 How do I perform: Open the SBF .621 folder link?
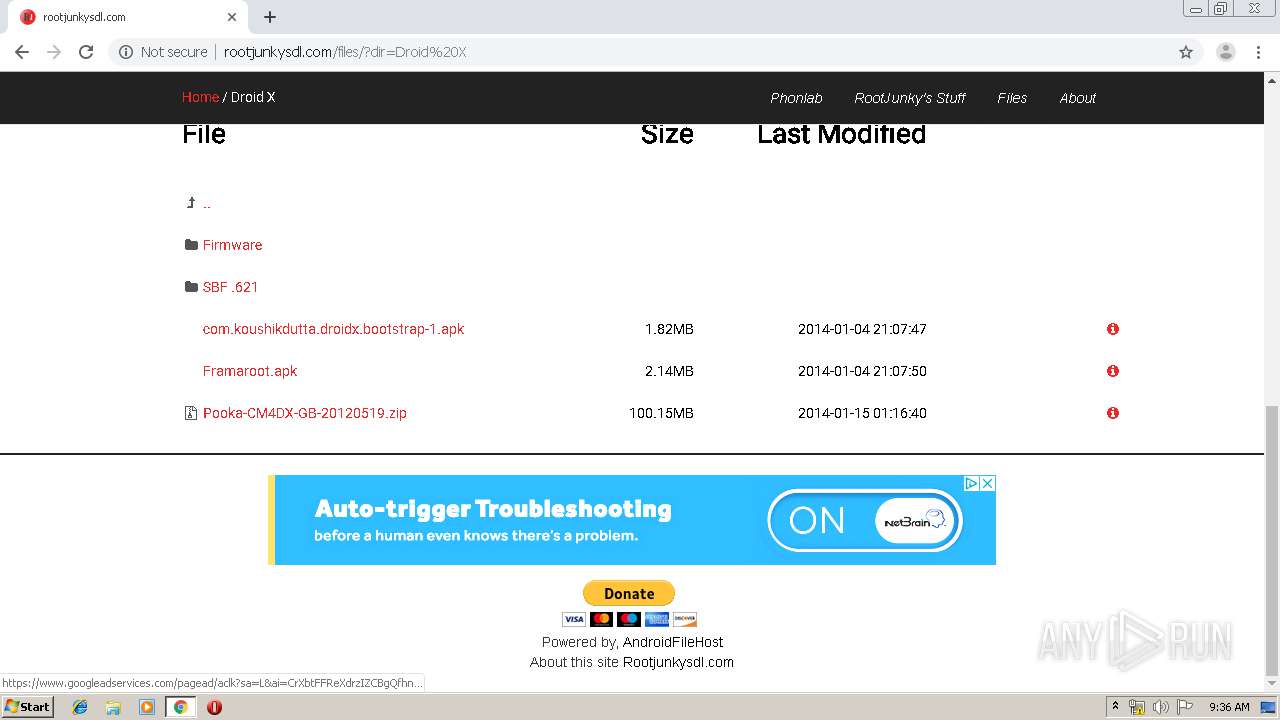click(230, 287)
